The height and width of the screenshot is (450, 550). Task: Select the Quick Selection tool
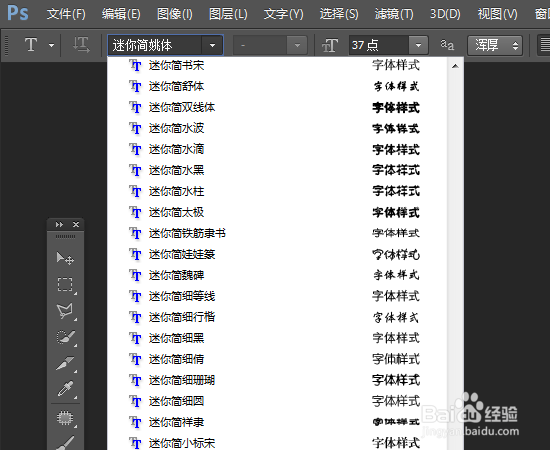click(x=65, y=337)
